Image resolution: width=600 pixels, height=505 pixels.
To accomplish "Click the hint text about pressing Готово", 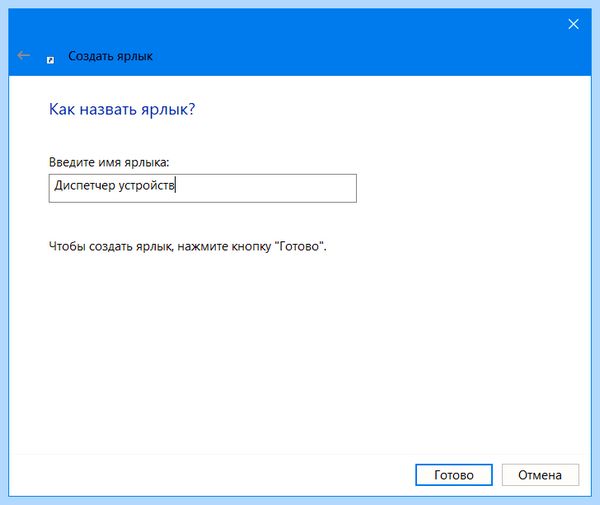I will point(188,246).
